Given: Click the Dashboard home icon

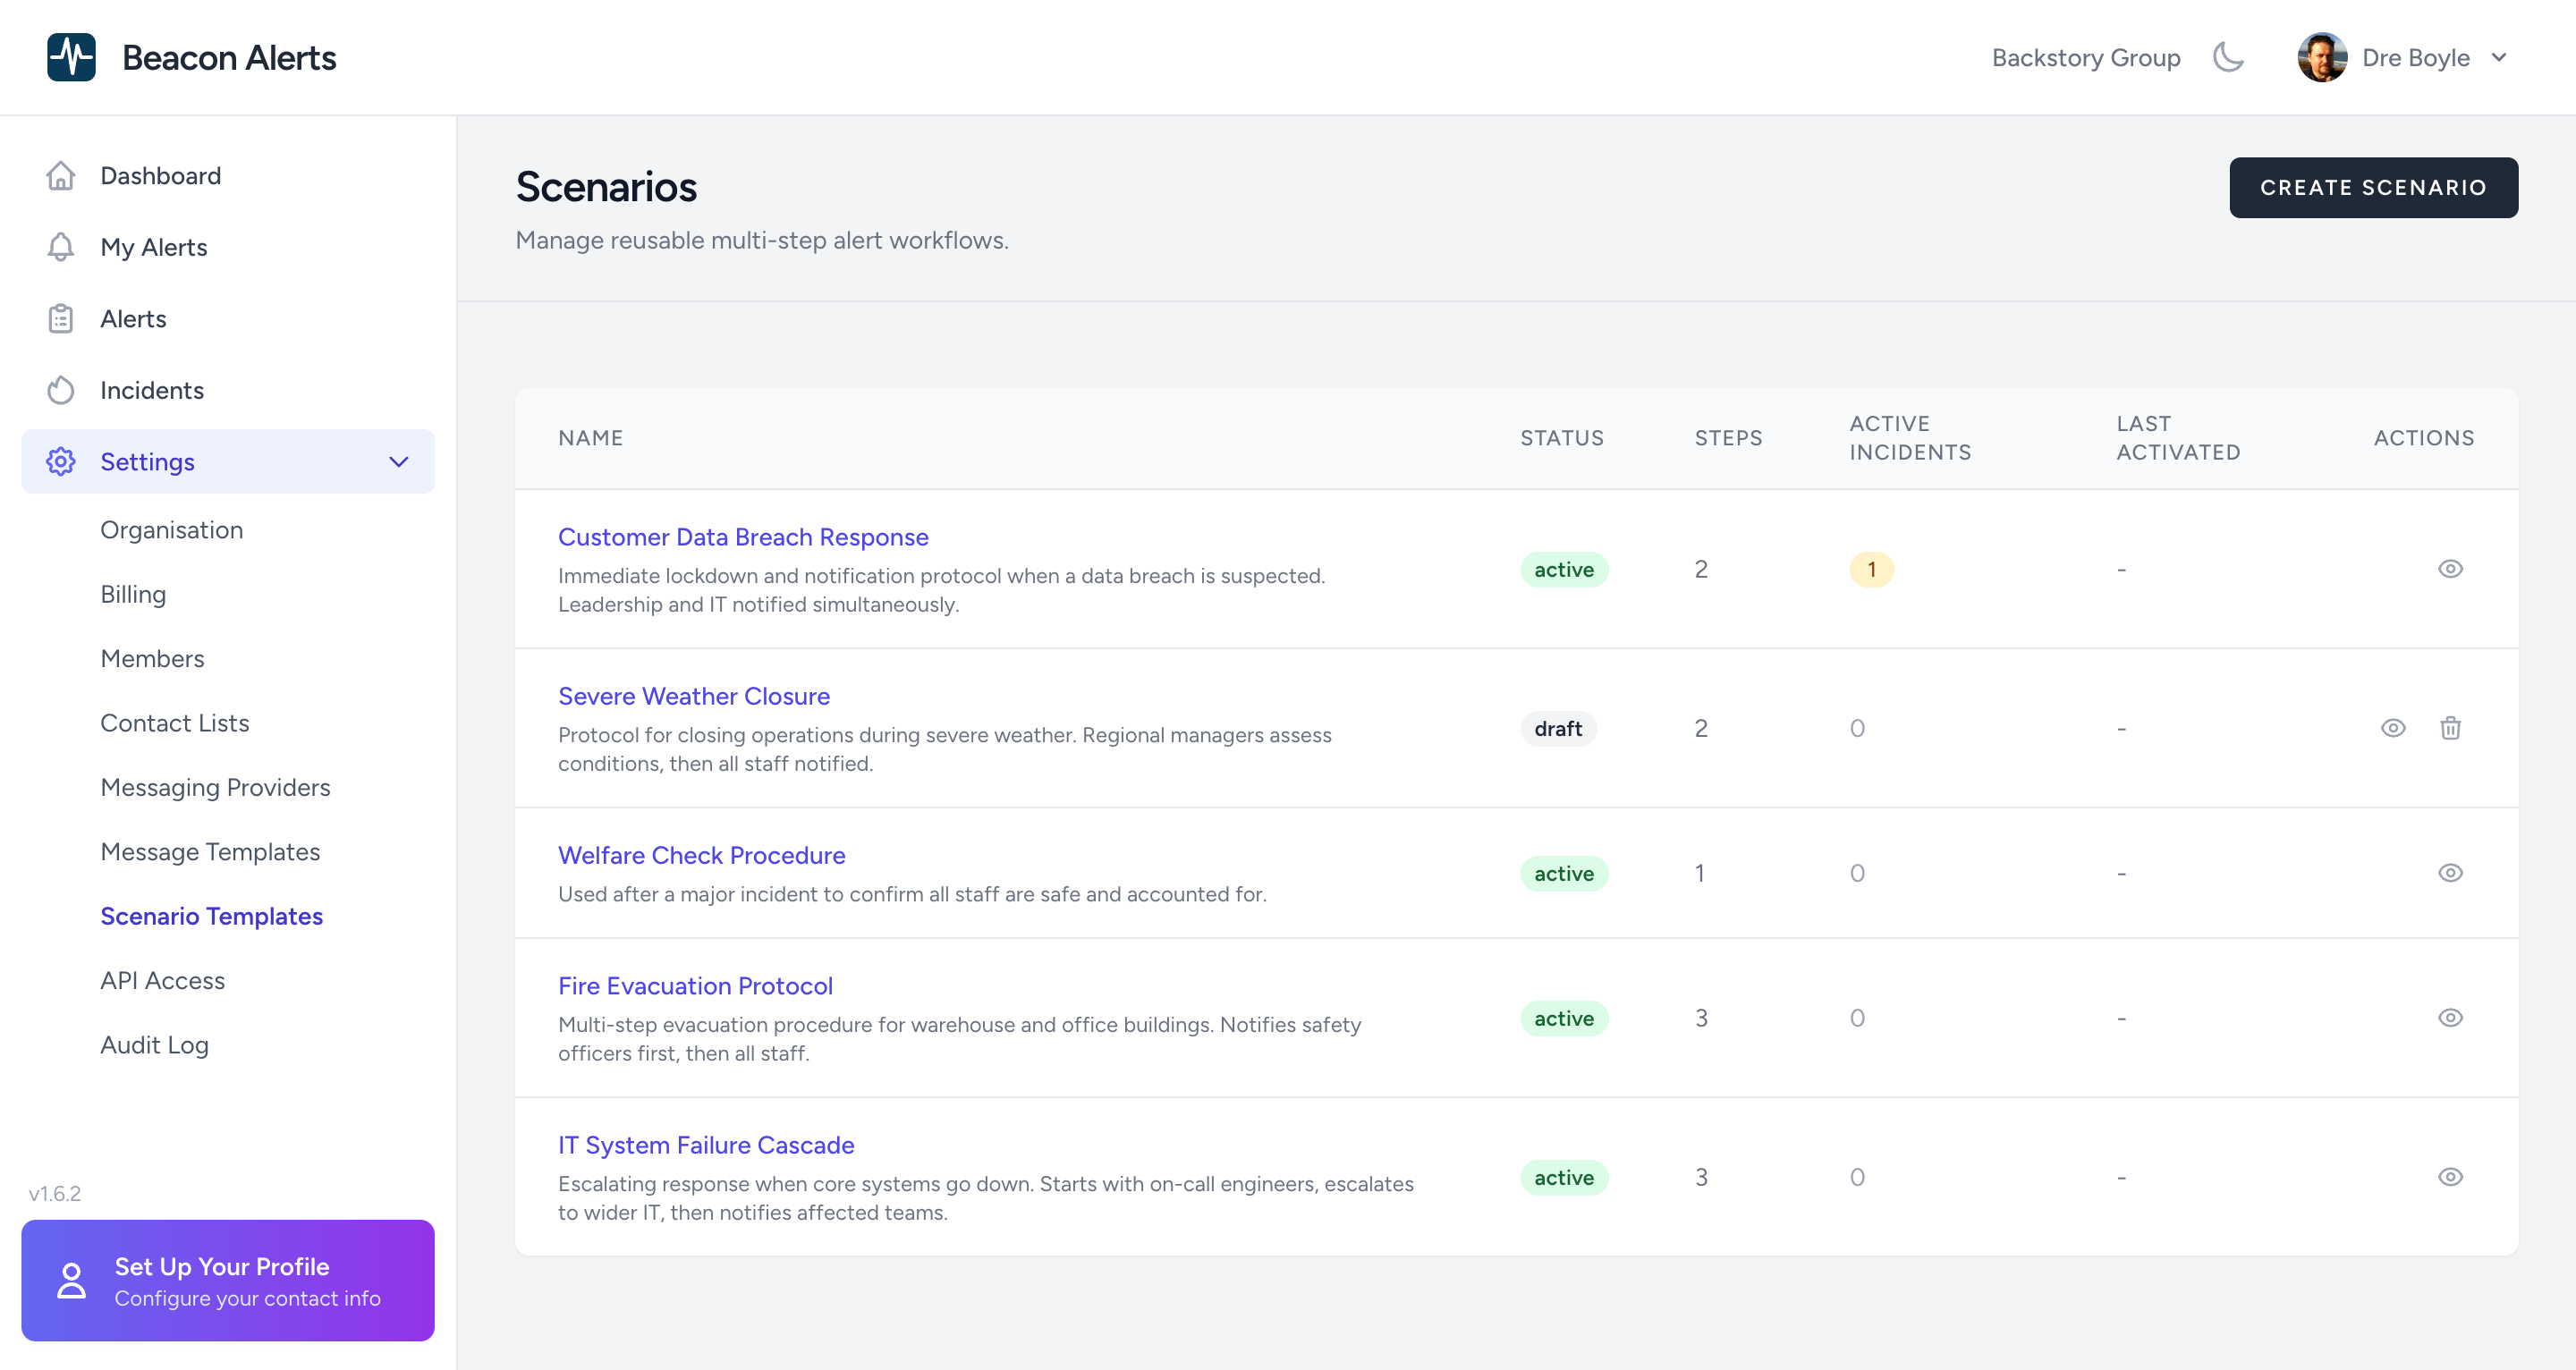Looking at the screenshot, I should (x=61, y=176).
